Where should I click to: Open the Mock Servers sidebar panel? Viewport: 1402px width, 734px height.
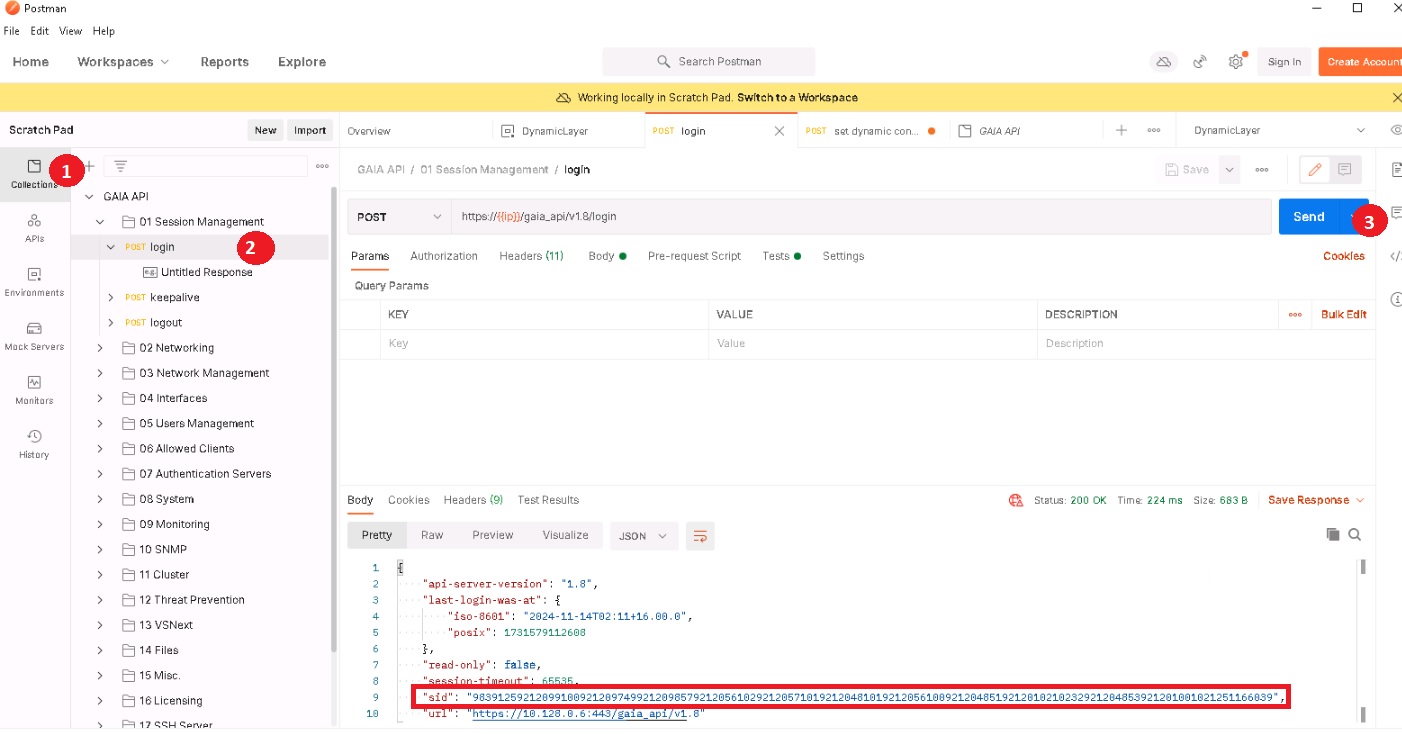point(34,336)
